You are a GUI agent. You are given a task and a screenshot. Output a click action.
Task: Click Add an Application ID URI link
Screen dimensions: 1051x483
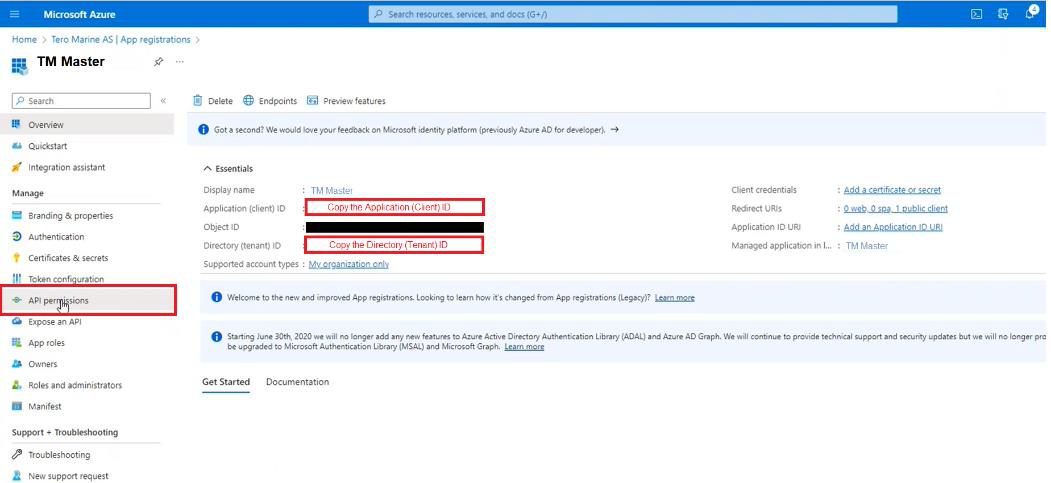coord(893,227)
